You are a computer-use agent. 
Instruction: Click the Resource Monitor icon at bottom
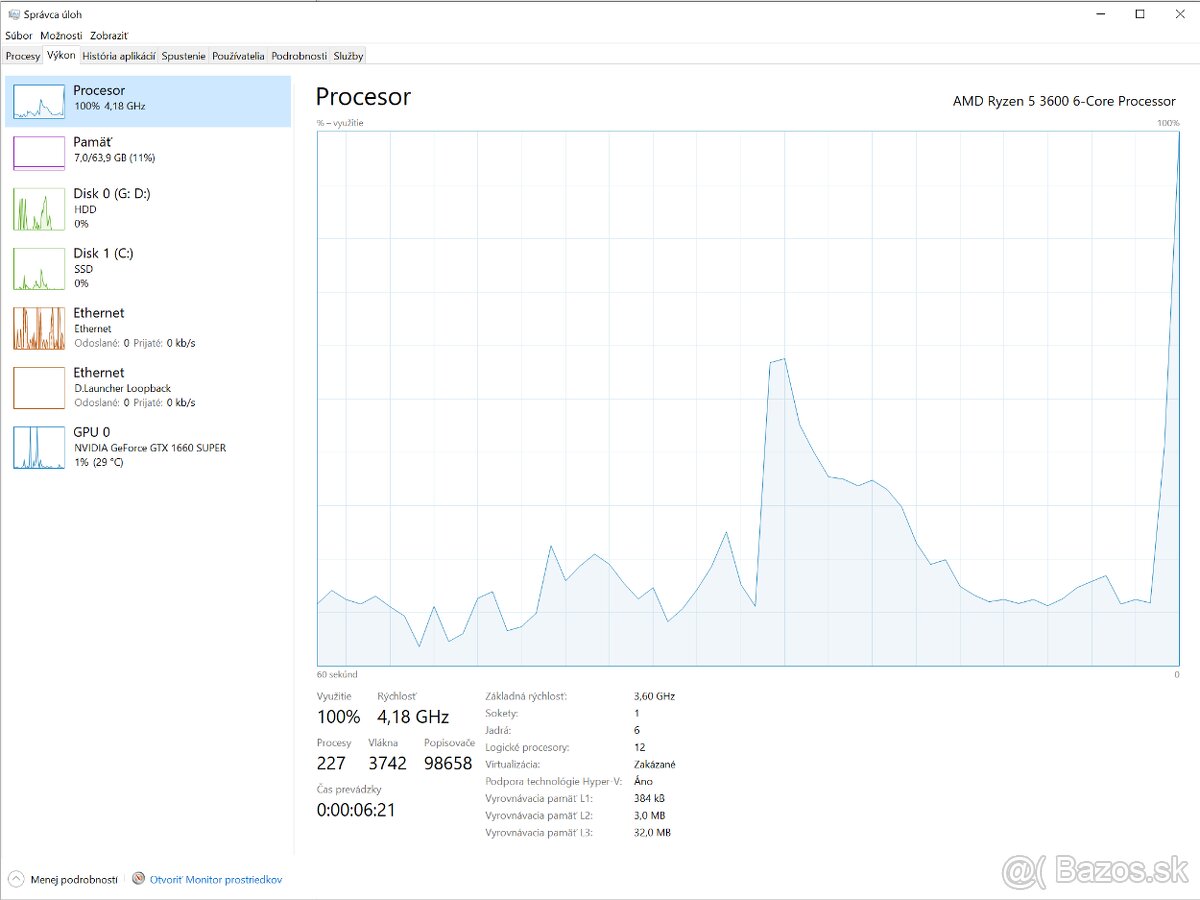coord(138,879)
